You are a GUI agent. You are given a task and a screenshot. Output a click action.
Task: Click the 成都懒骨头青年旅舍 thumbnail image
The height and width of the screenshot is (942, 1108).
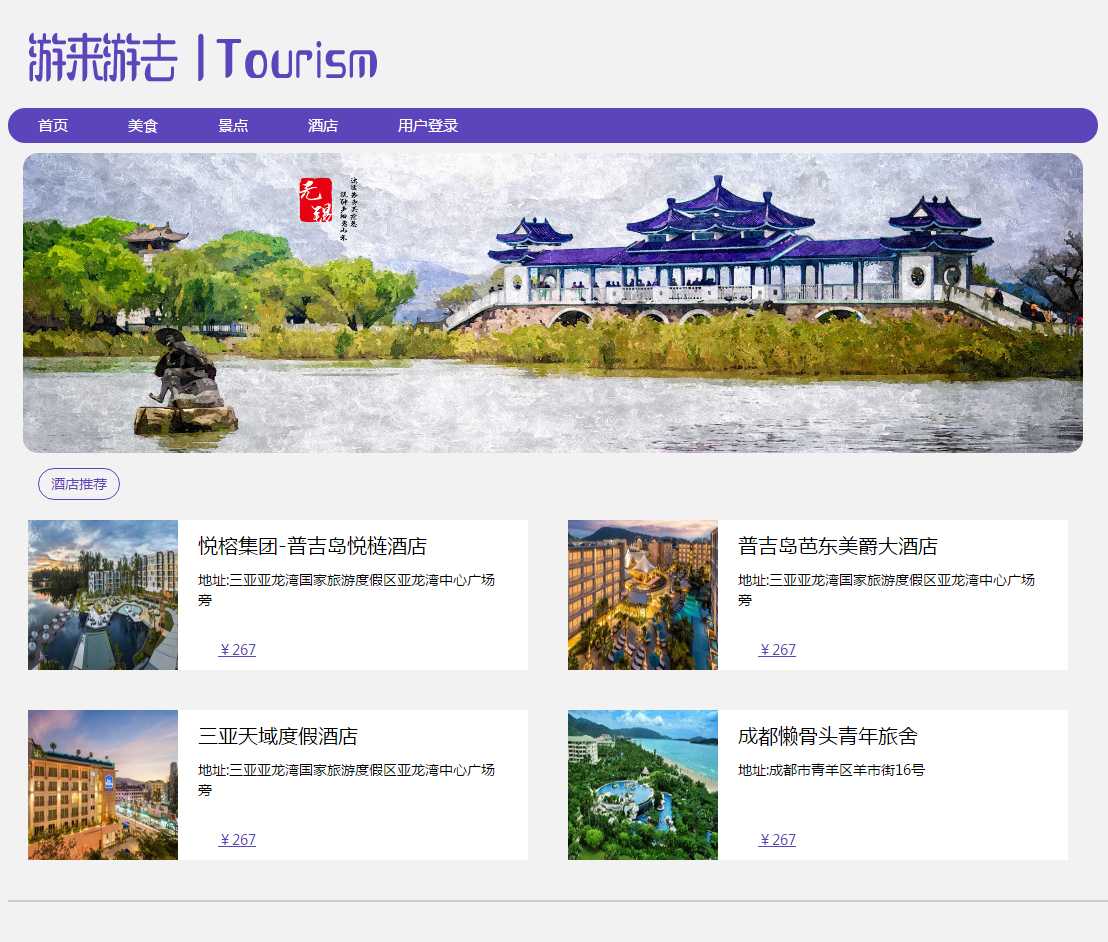[x=643, y=785]
